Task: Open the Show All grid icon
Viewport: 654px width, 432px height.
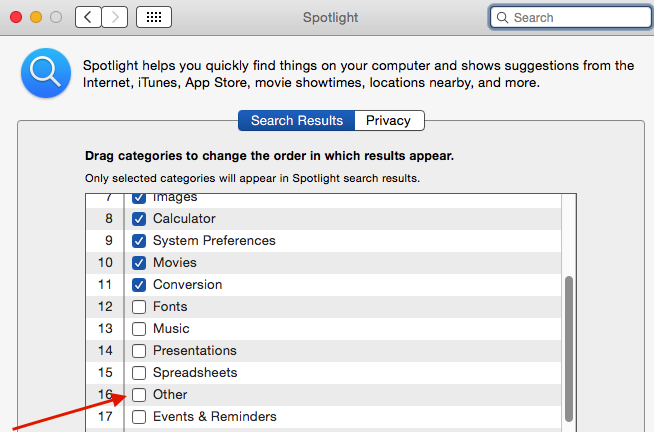Action: (154, 17)
